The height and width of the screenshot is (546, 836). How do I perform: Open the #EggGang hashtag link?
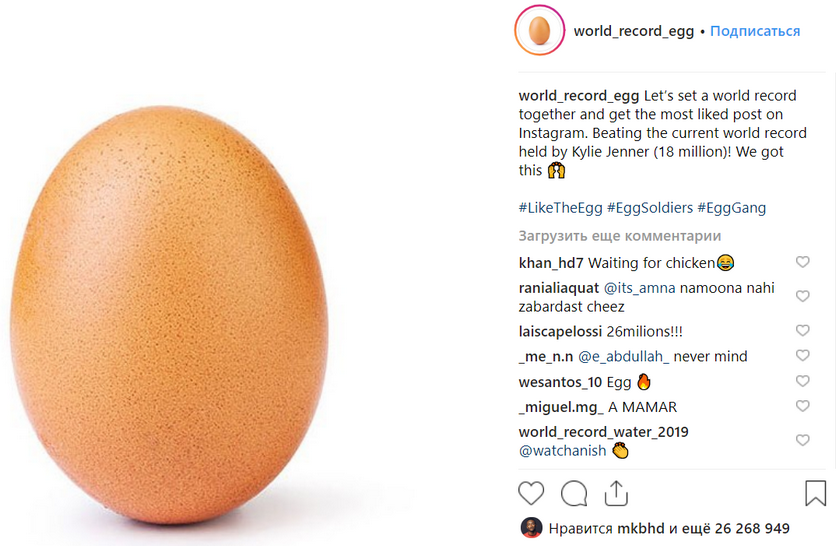(x=732, y=208)
